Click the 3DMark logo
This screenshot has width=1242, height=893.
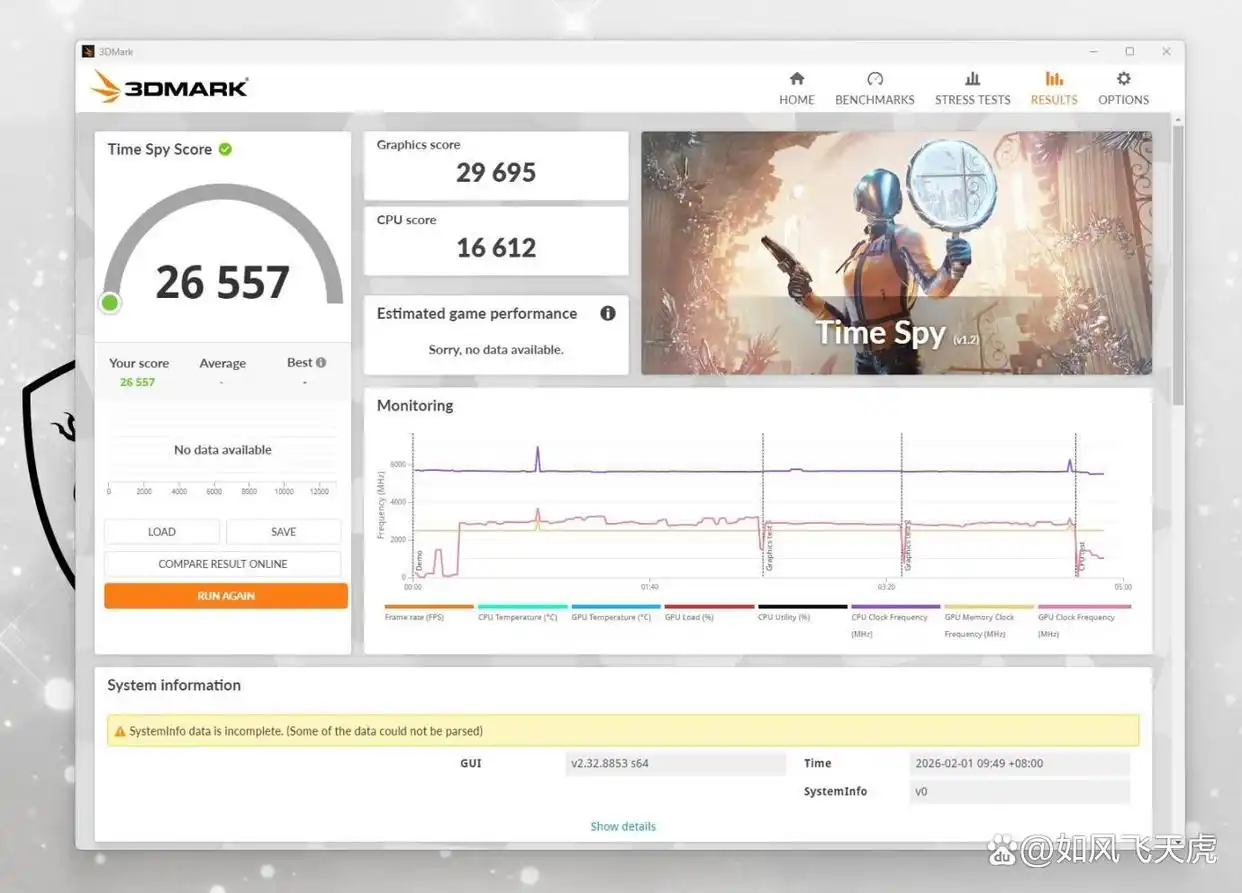[x=169, y=87]
